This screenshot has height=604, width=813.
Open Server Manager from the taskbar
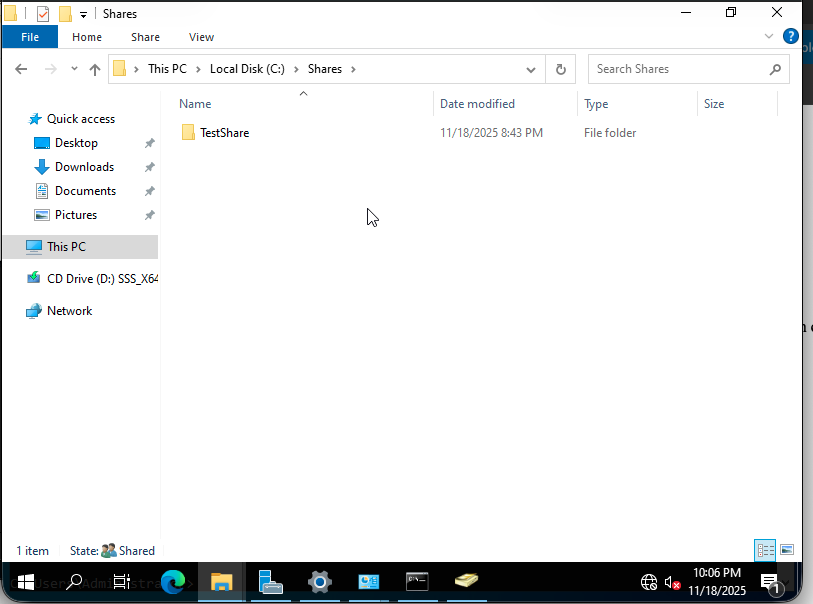pos(271,581)
